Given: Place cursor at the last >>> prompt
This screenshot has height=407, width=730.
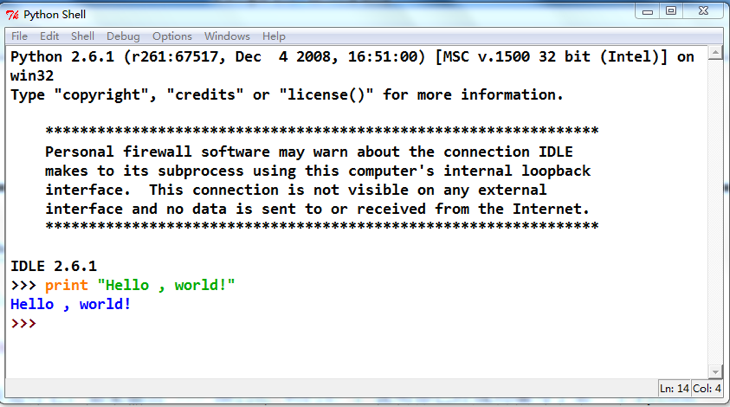Looking at the screenshot, I should tap(23, 323).
